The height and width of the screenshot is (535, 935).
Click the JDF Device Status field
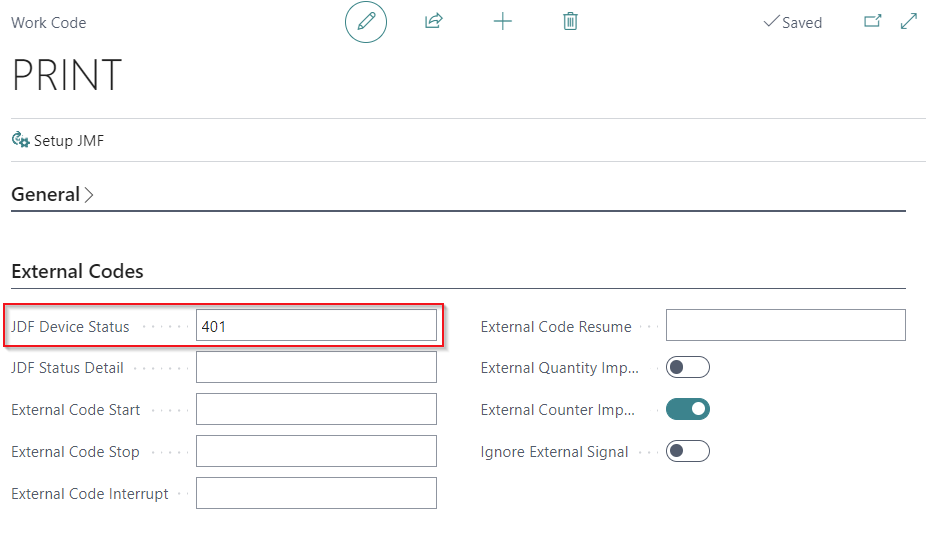point(316,325)
